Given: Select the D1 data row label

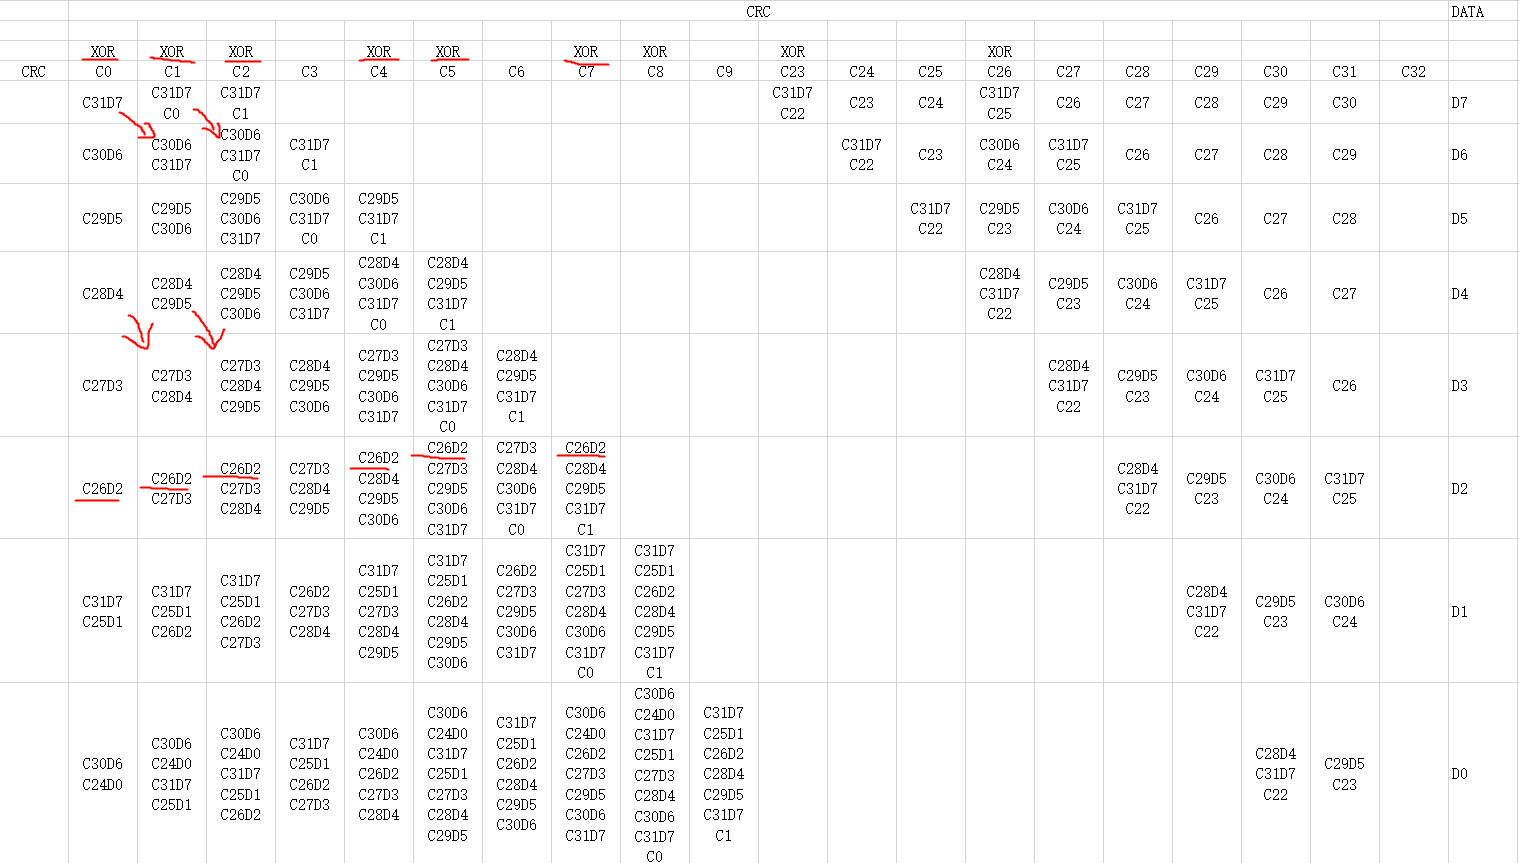Looking at the screenshot, I should click(x=1483, y=611).
